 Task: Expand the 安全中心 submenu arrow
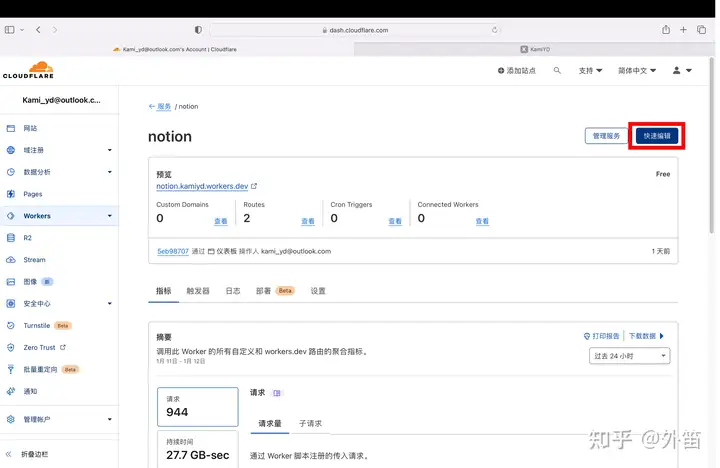point(110,304)
